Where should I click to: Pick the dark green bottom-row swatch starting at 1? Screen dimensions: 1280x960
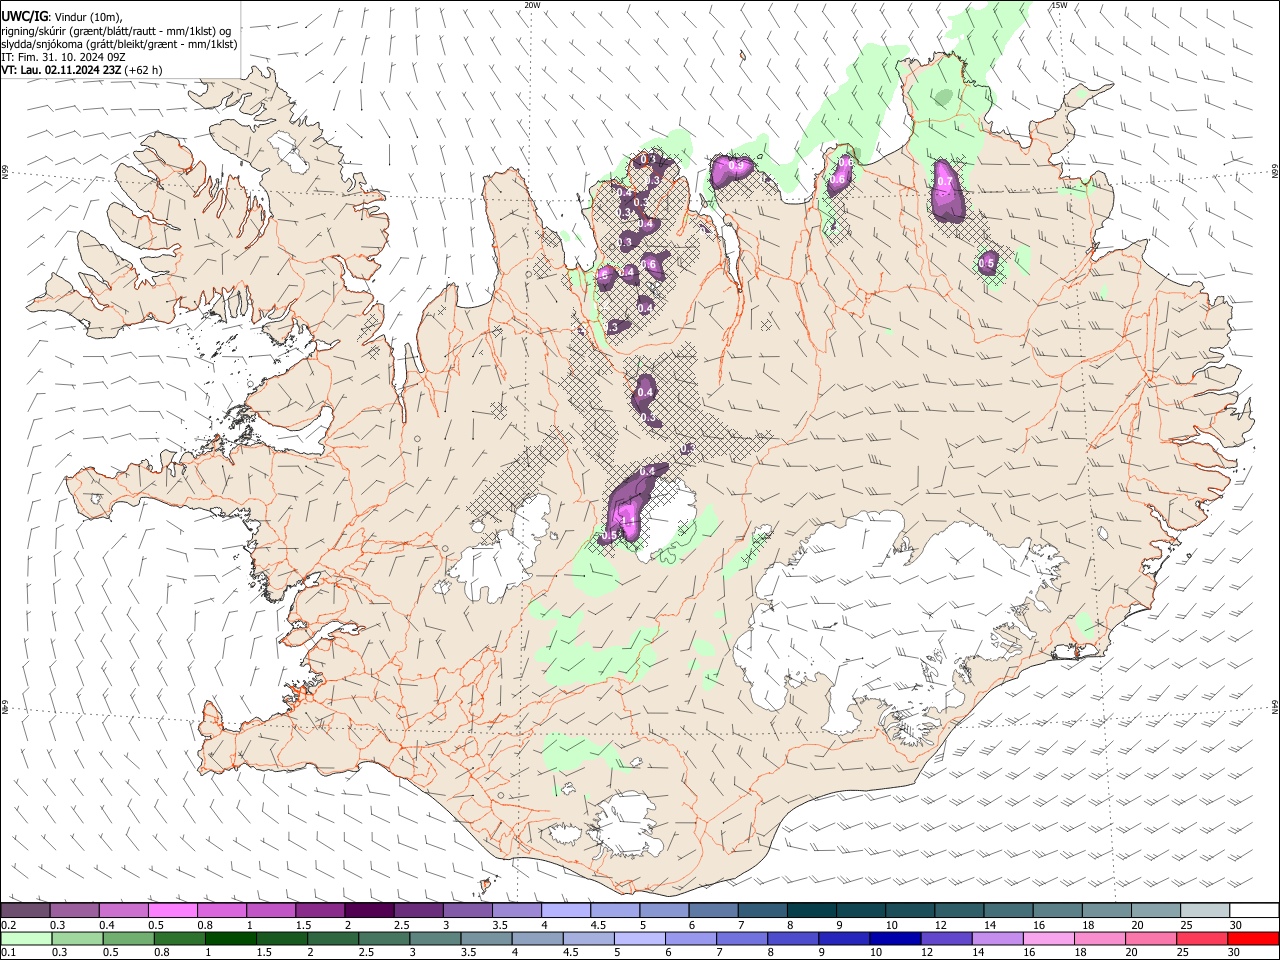coord(230,938)
